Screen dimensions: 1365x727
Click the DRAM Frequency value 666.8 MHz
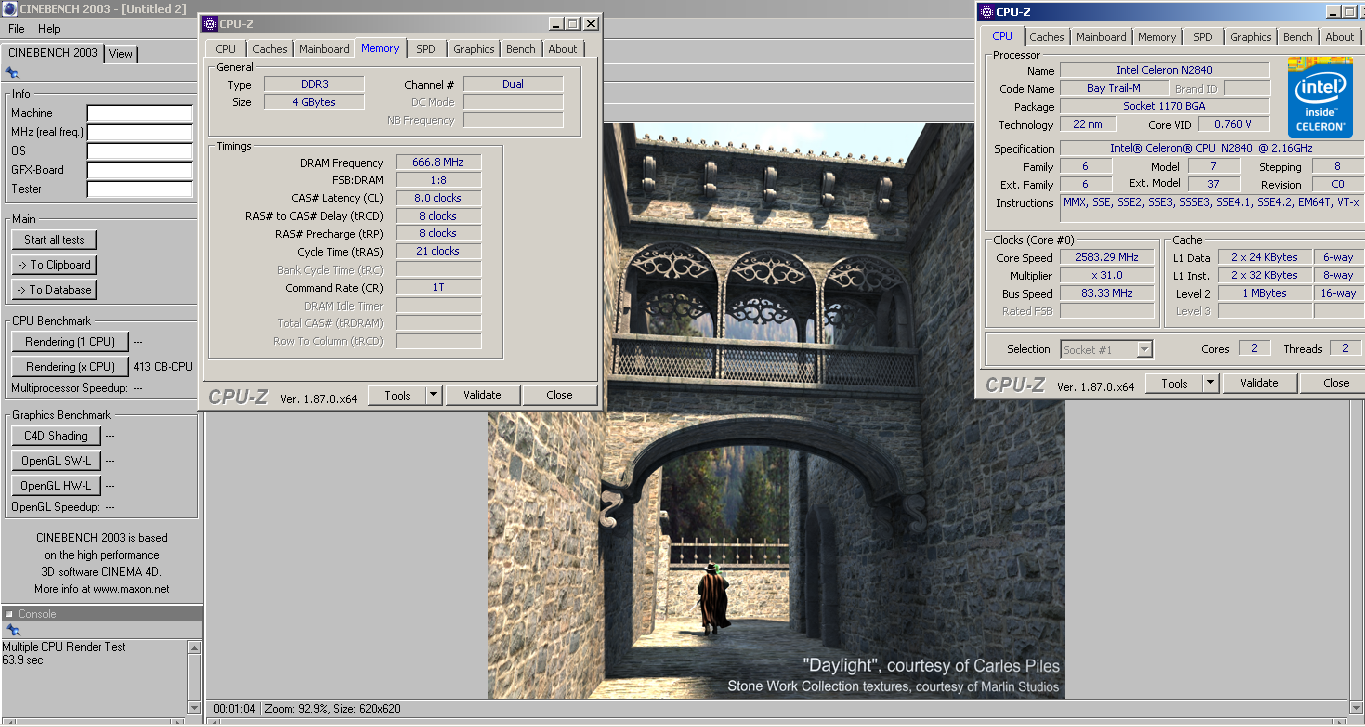point(438,163)
